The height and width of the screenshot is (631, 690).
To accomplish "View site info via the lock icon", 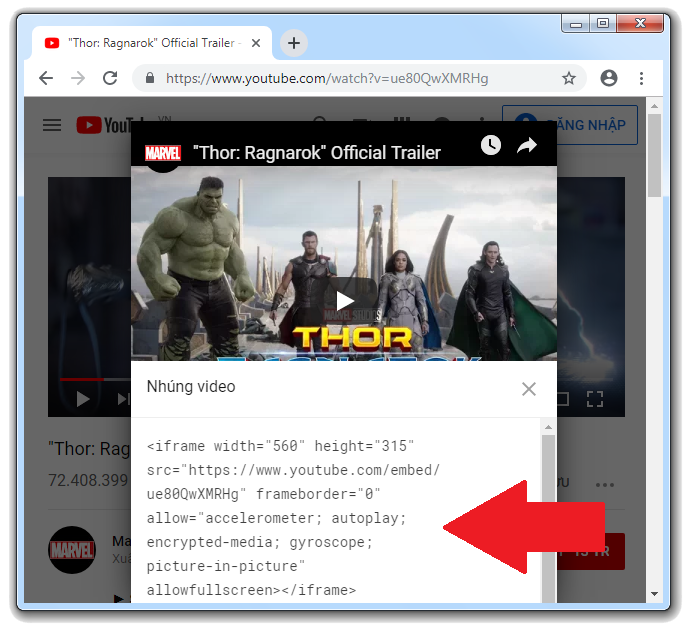I will (x=149, y=78).
